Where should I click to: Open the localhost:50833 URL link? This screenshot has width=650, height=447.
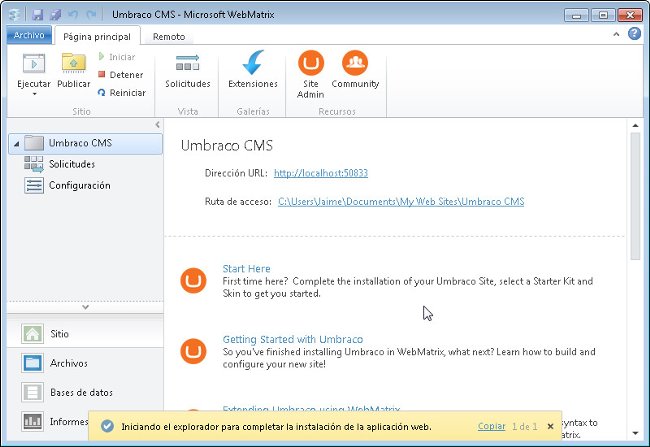pos(321,173)
